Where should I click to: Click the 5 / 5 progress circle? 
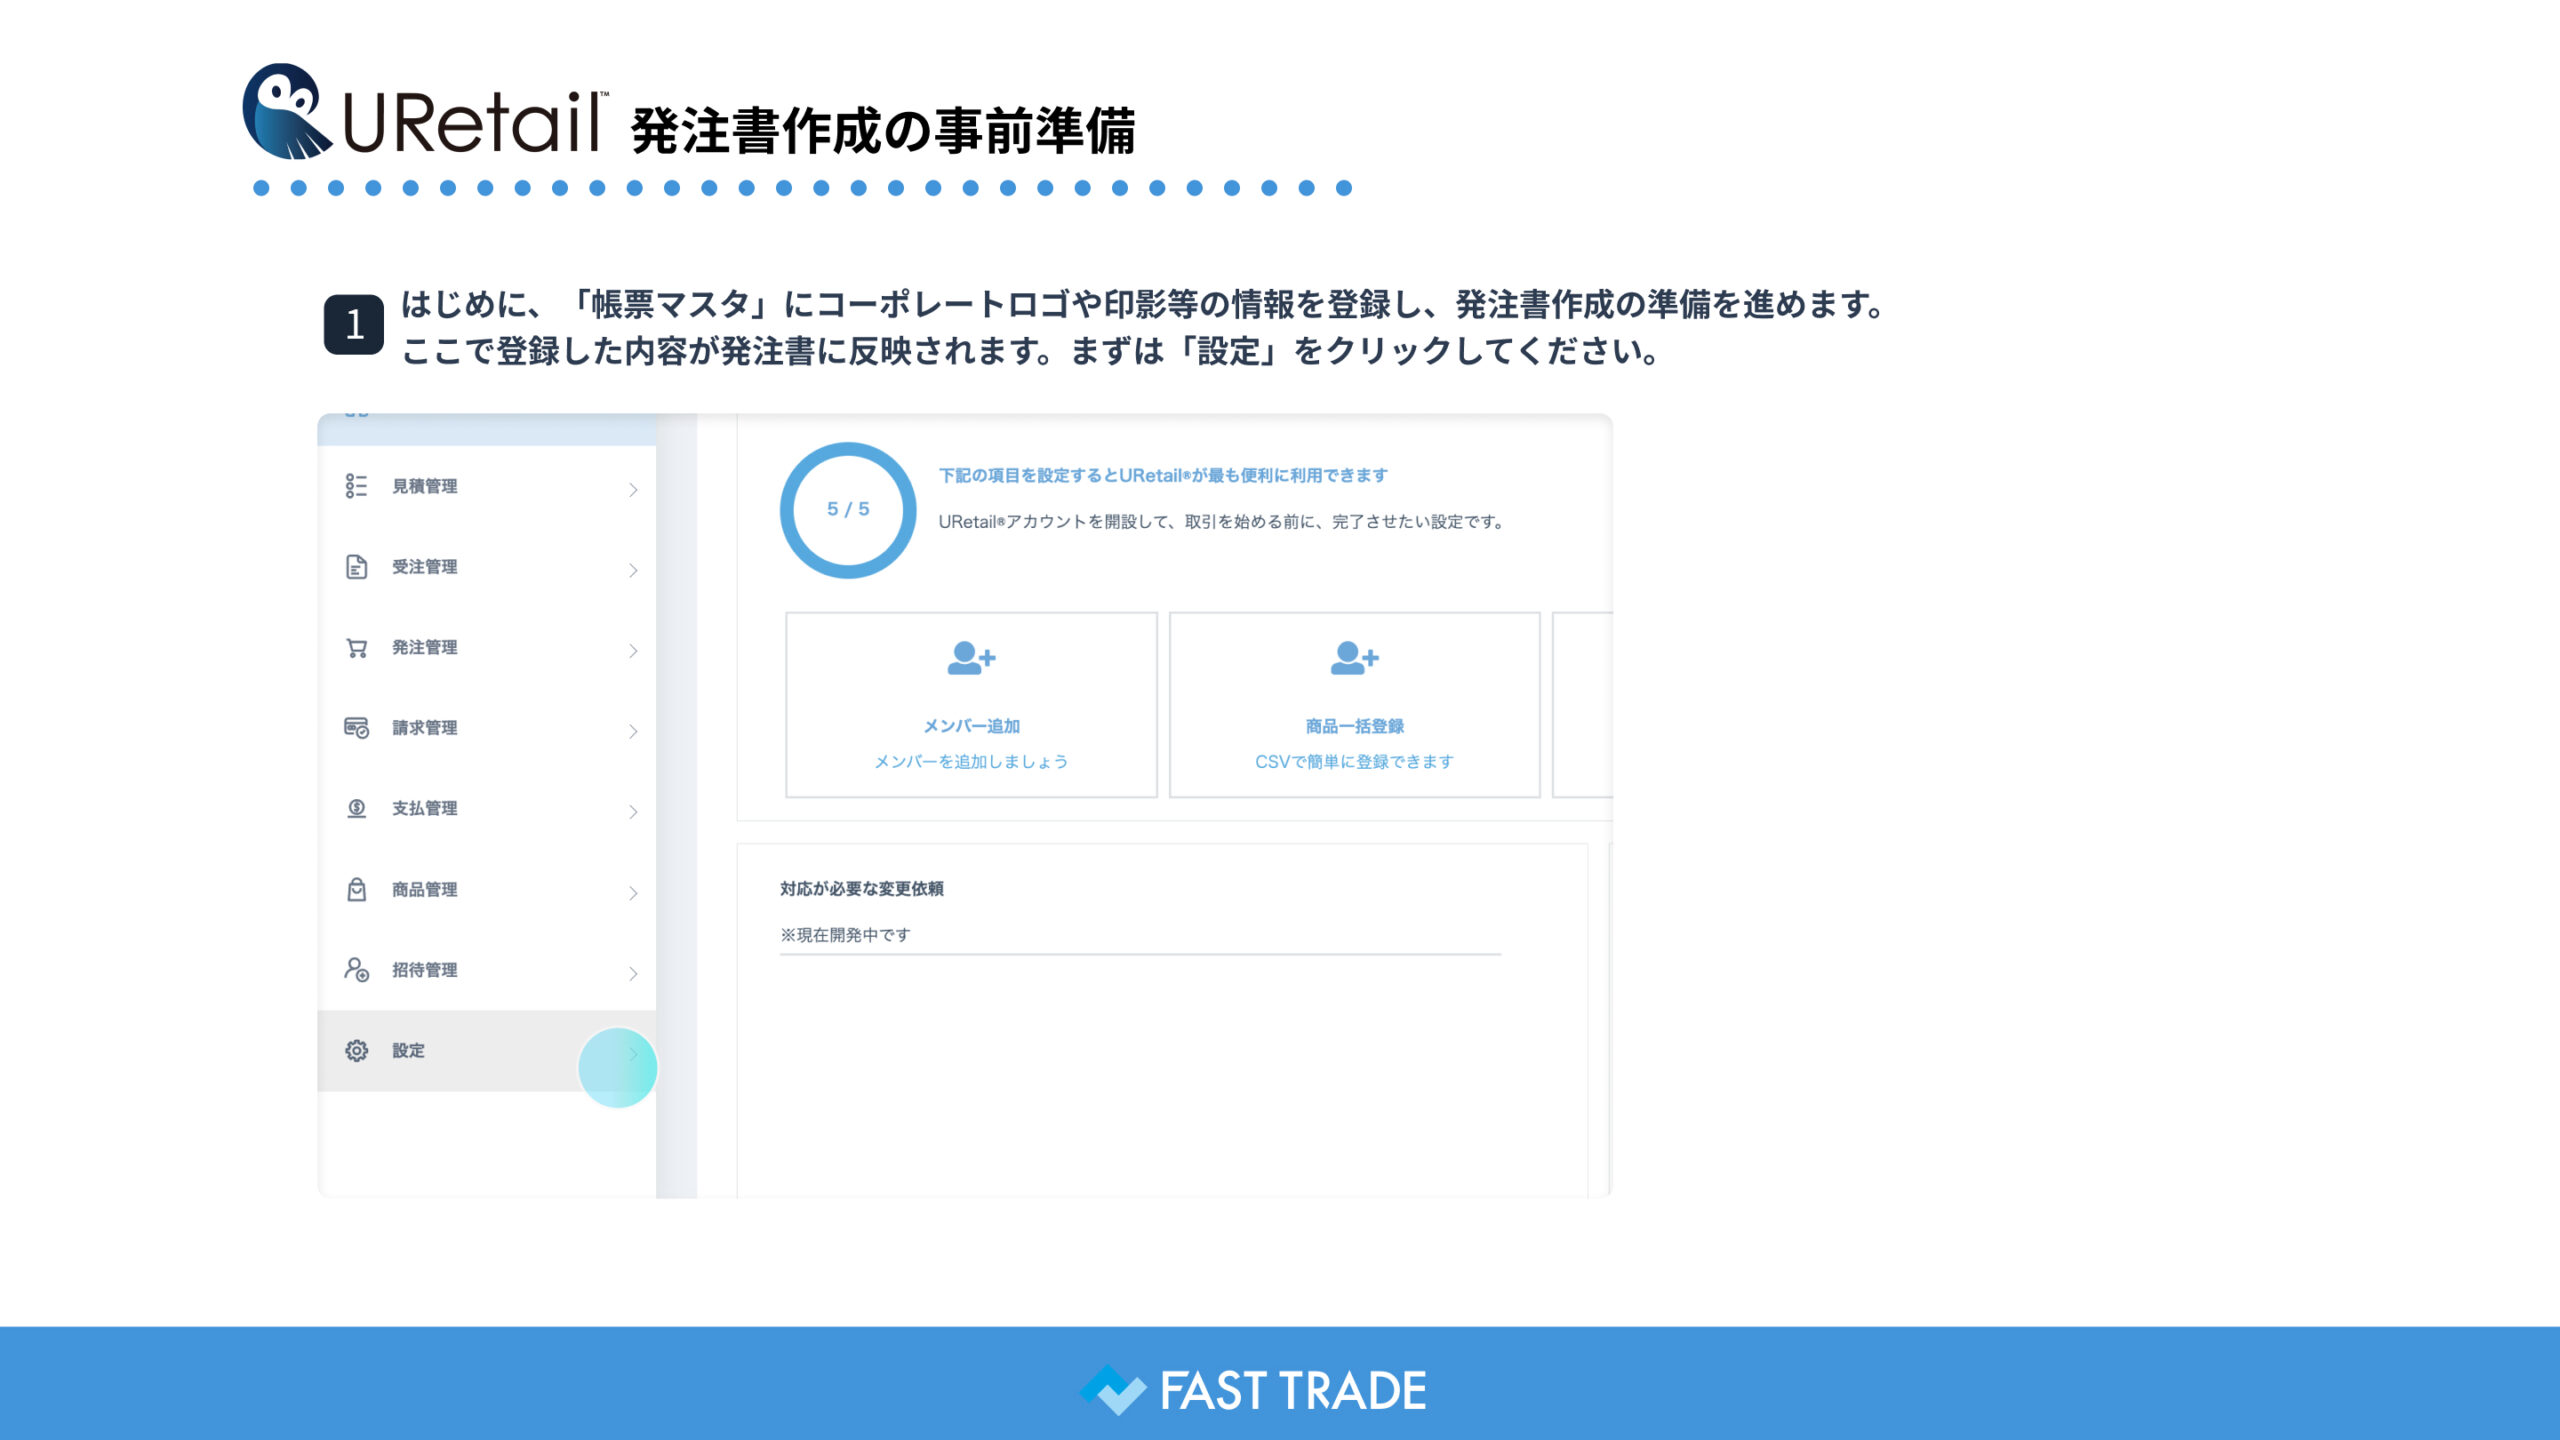848,510
